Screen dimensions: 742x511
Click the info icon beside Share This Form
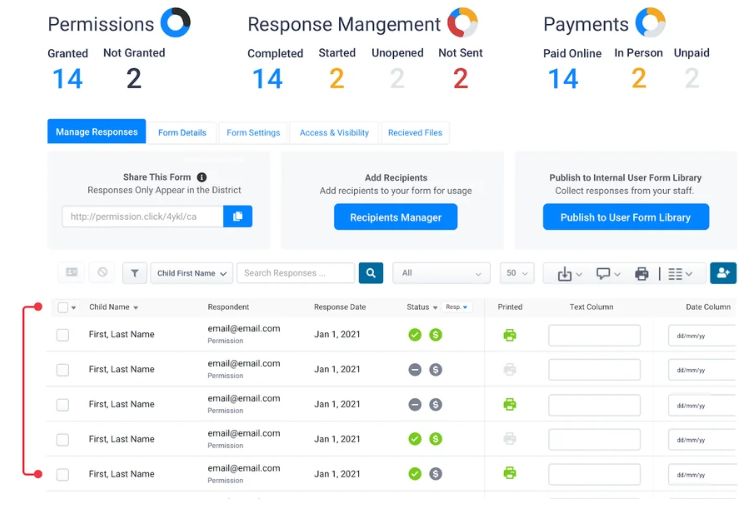202,177
